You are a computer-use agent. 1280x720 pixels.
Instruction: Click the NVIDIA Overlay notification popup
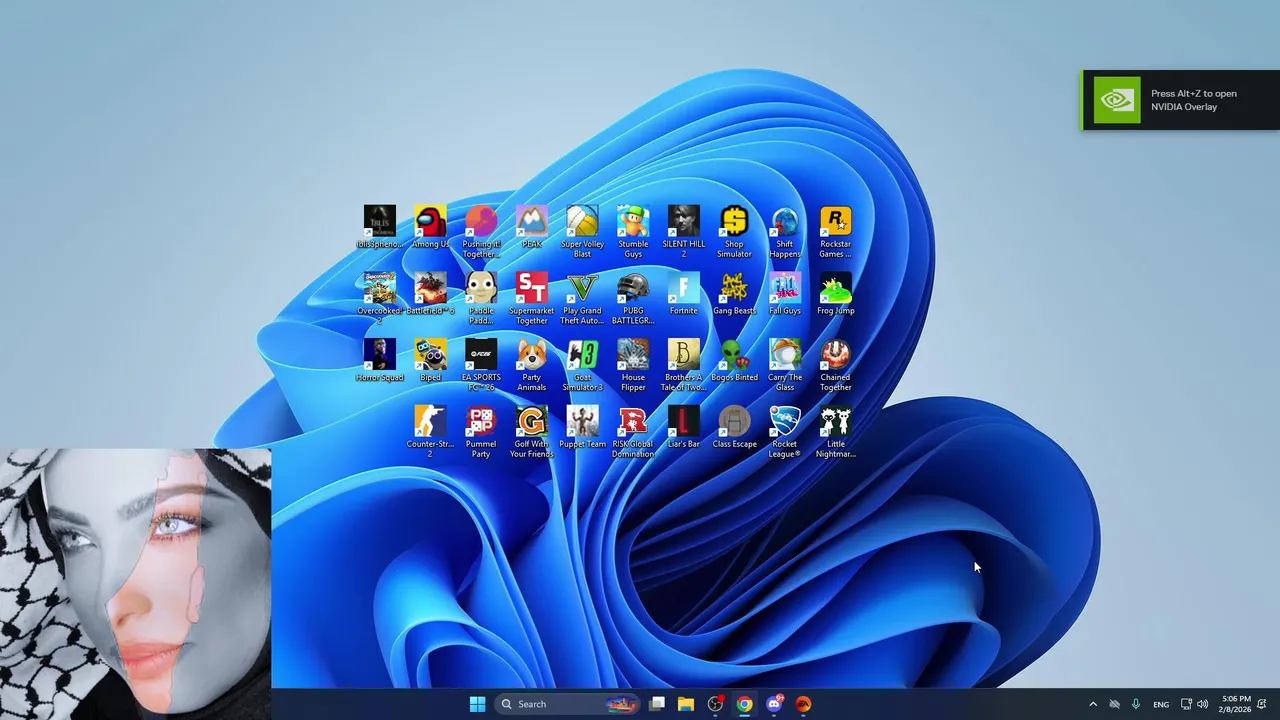point(1180,100)
